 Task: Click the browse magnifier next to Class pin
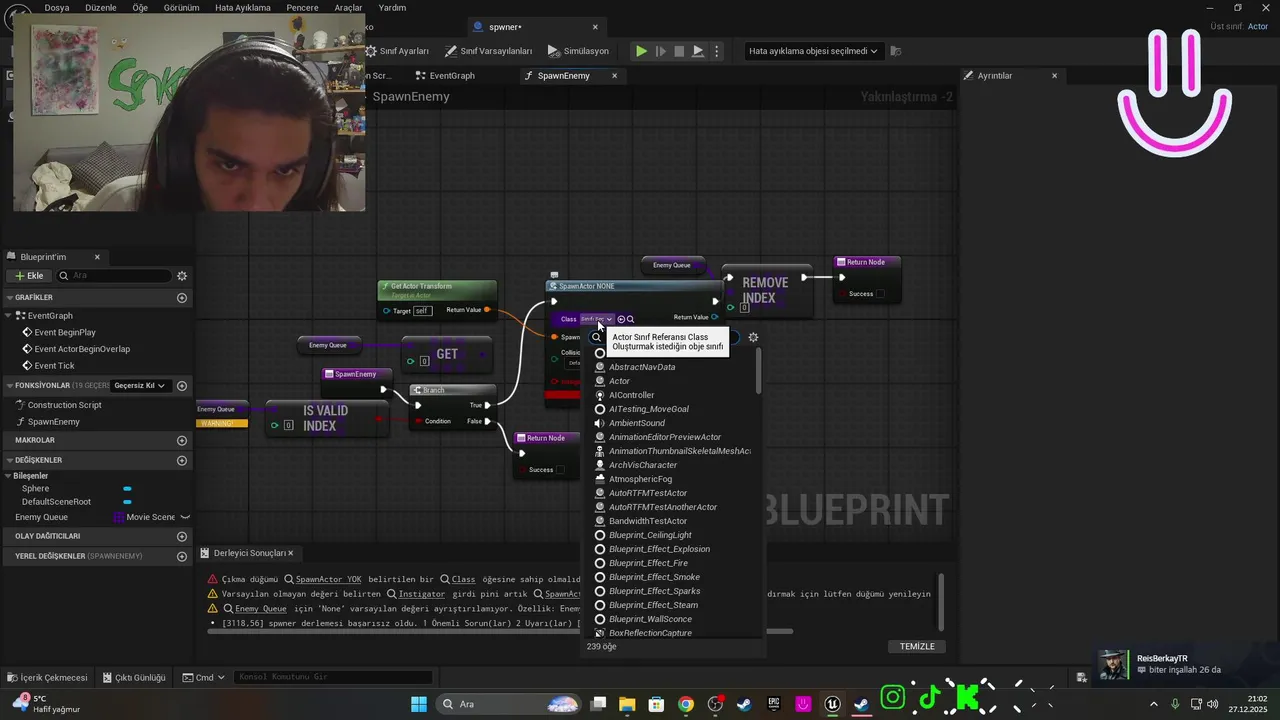click(630, 319)
